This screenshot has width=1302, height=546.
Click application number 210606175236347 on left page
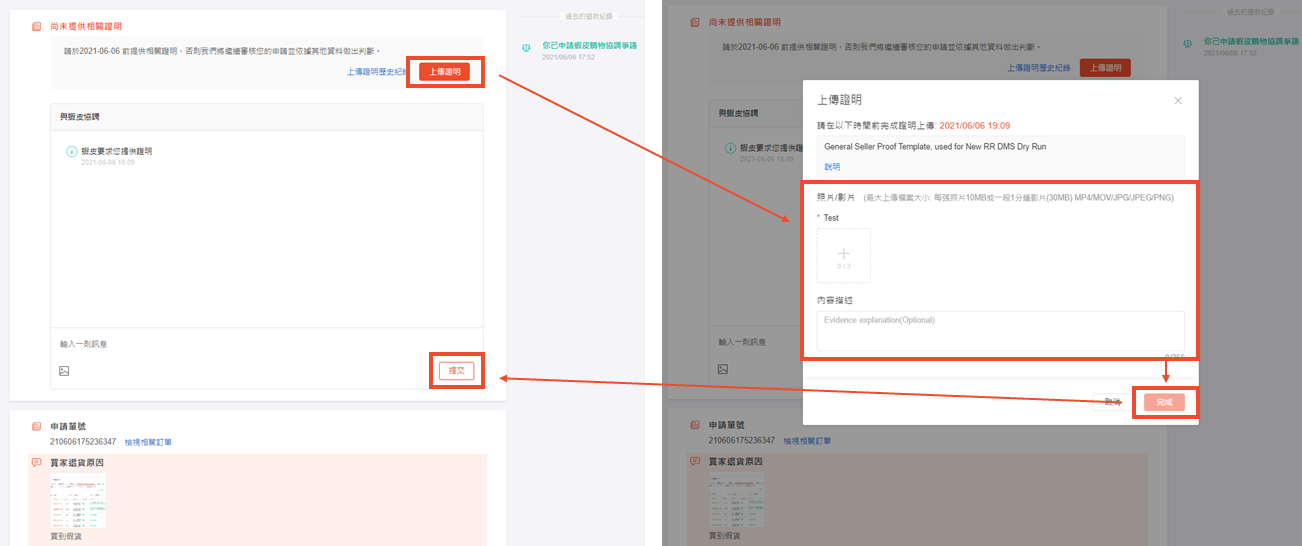tap(83, 441)
